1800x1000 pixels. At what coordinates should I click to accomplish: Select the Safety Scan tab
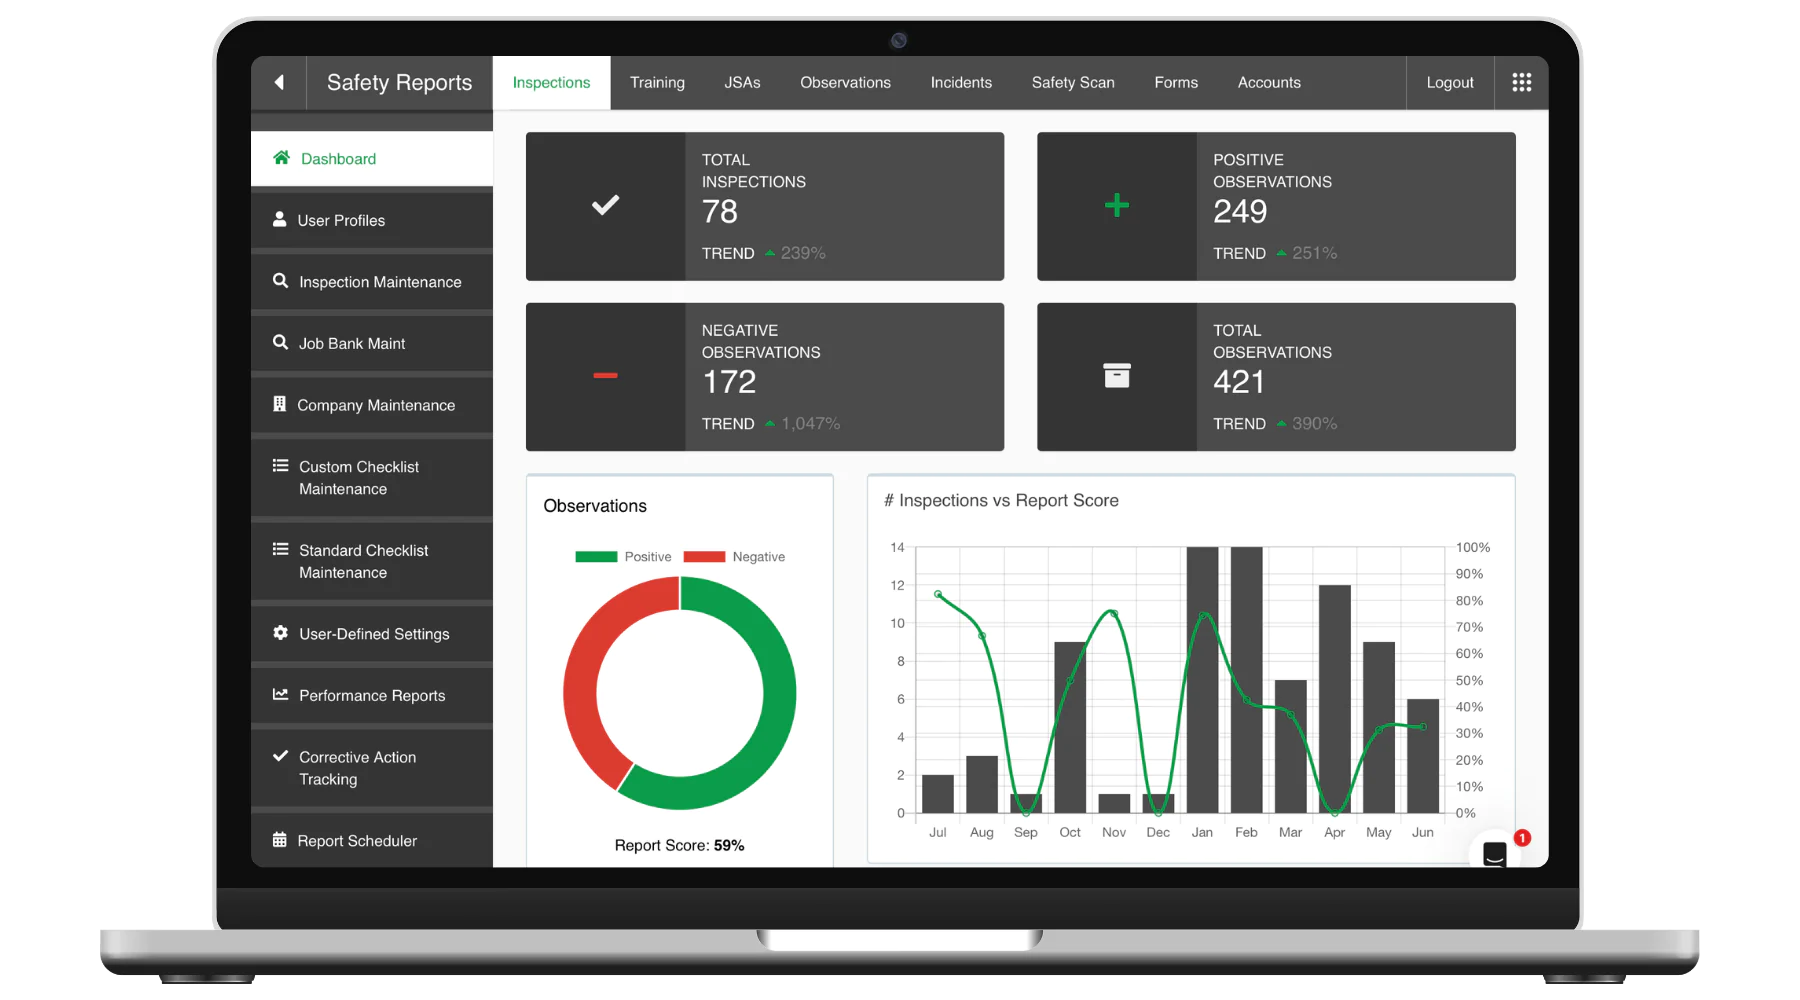click(1073, 83)
